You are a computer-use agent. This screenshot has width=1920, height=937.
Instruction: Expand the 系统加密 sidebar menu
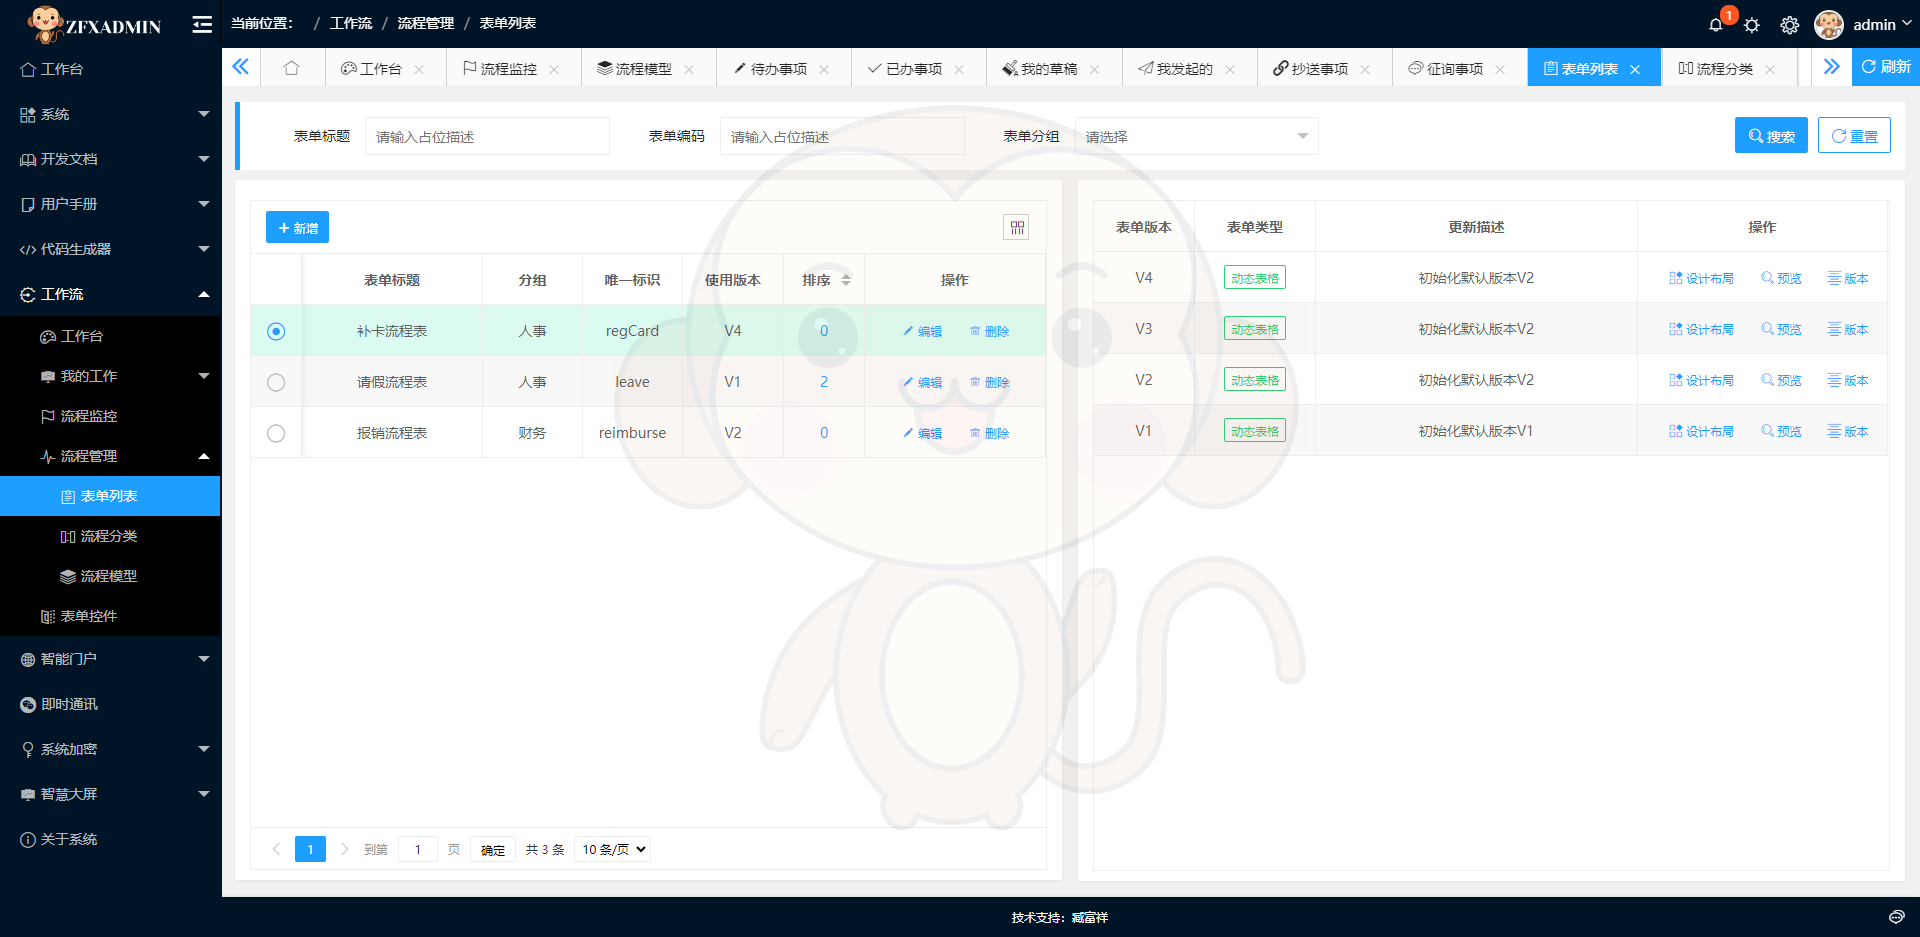click(110, 749)
